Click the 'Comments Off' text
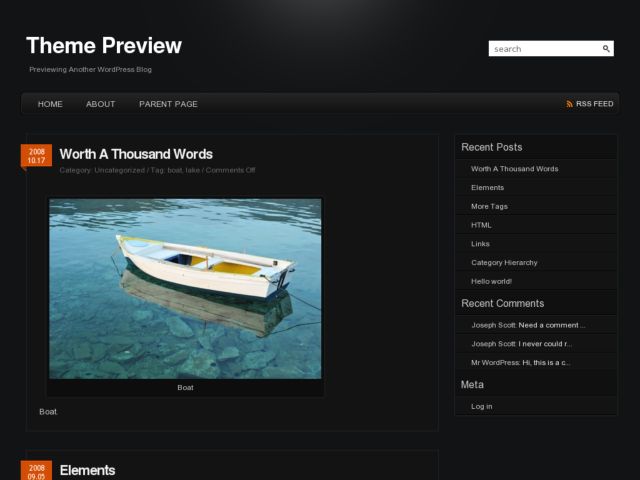Viewport: 640px width, 480px height. (230, 170)
